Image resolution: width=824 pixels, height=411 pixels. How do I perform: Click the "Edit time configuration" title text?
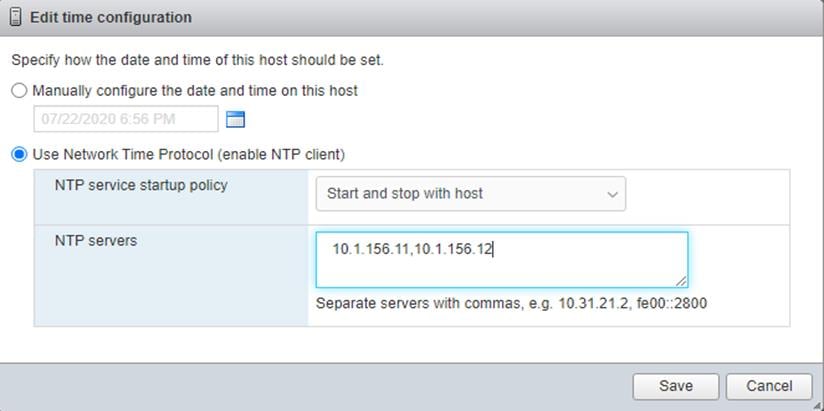(x=111, y=17)
